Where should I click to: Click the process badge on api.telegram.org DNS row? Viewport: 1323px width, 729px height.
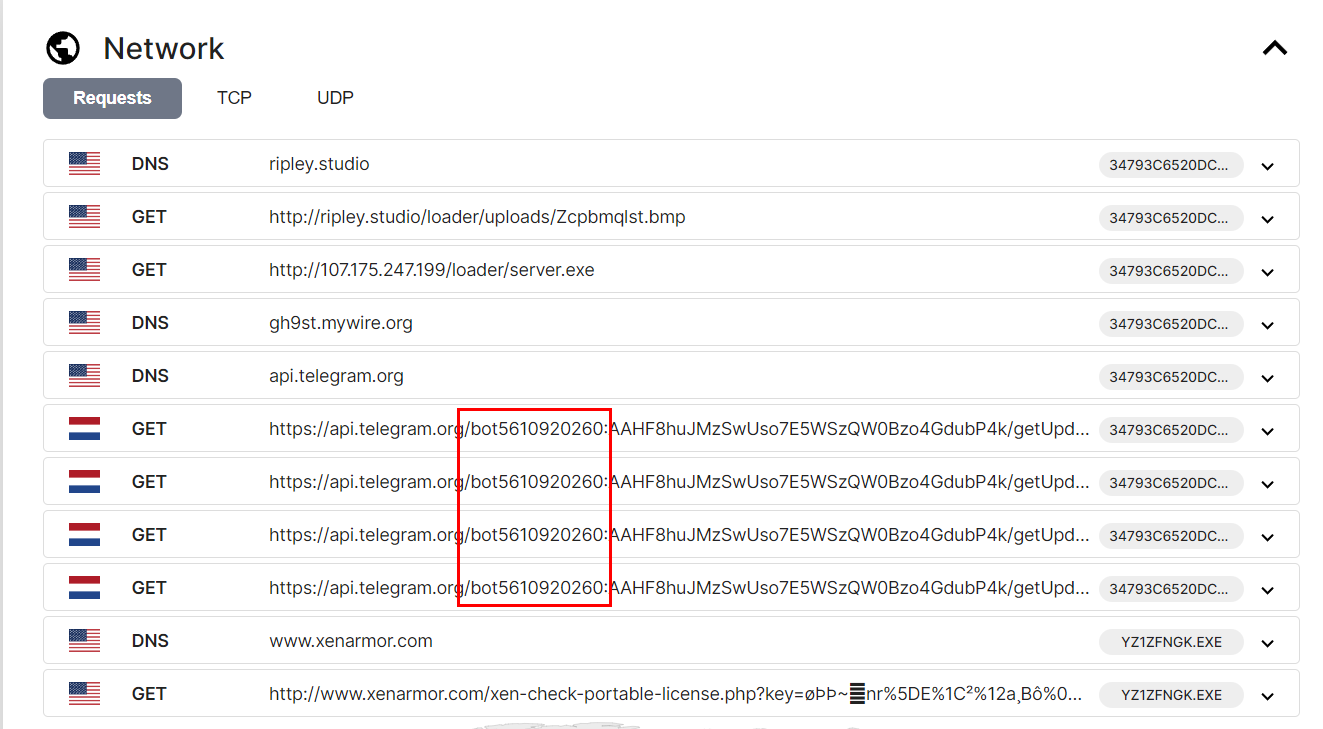click(x=1171, y=377)
